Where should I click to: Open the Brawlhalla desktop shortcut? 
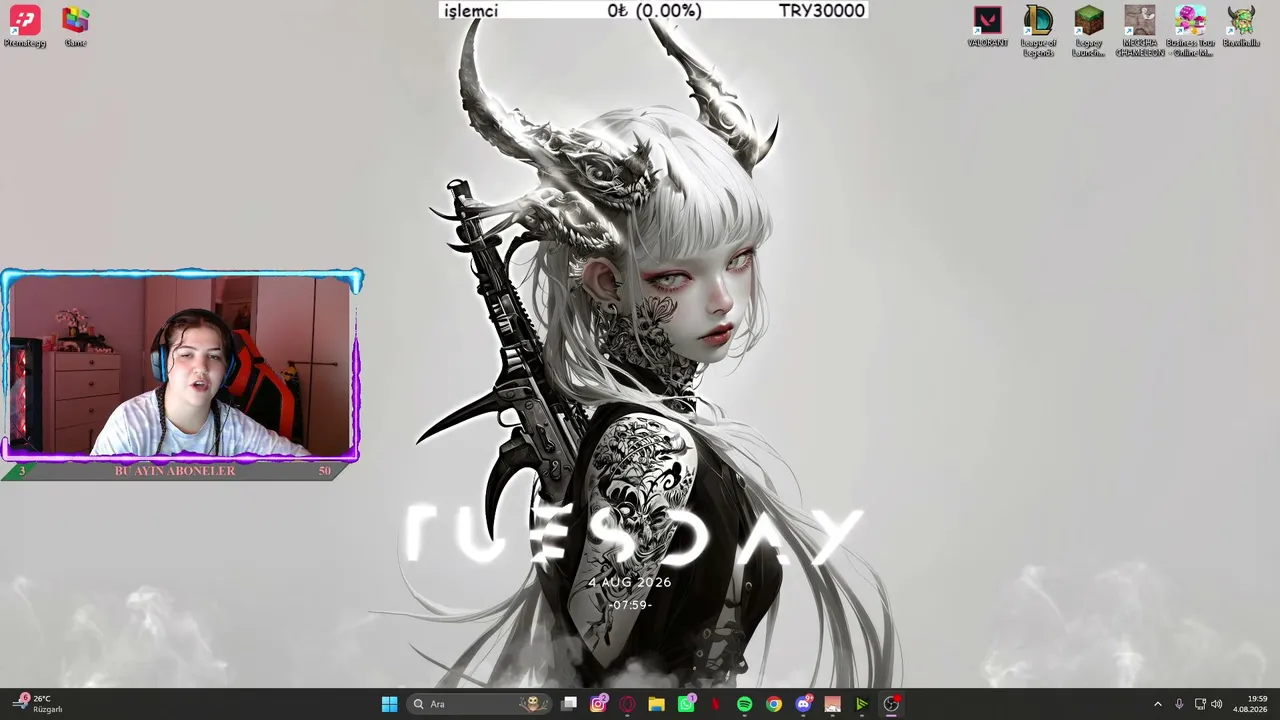click(x=1241, y=27)
